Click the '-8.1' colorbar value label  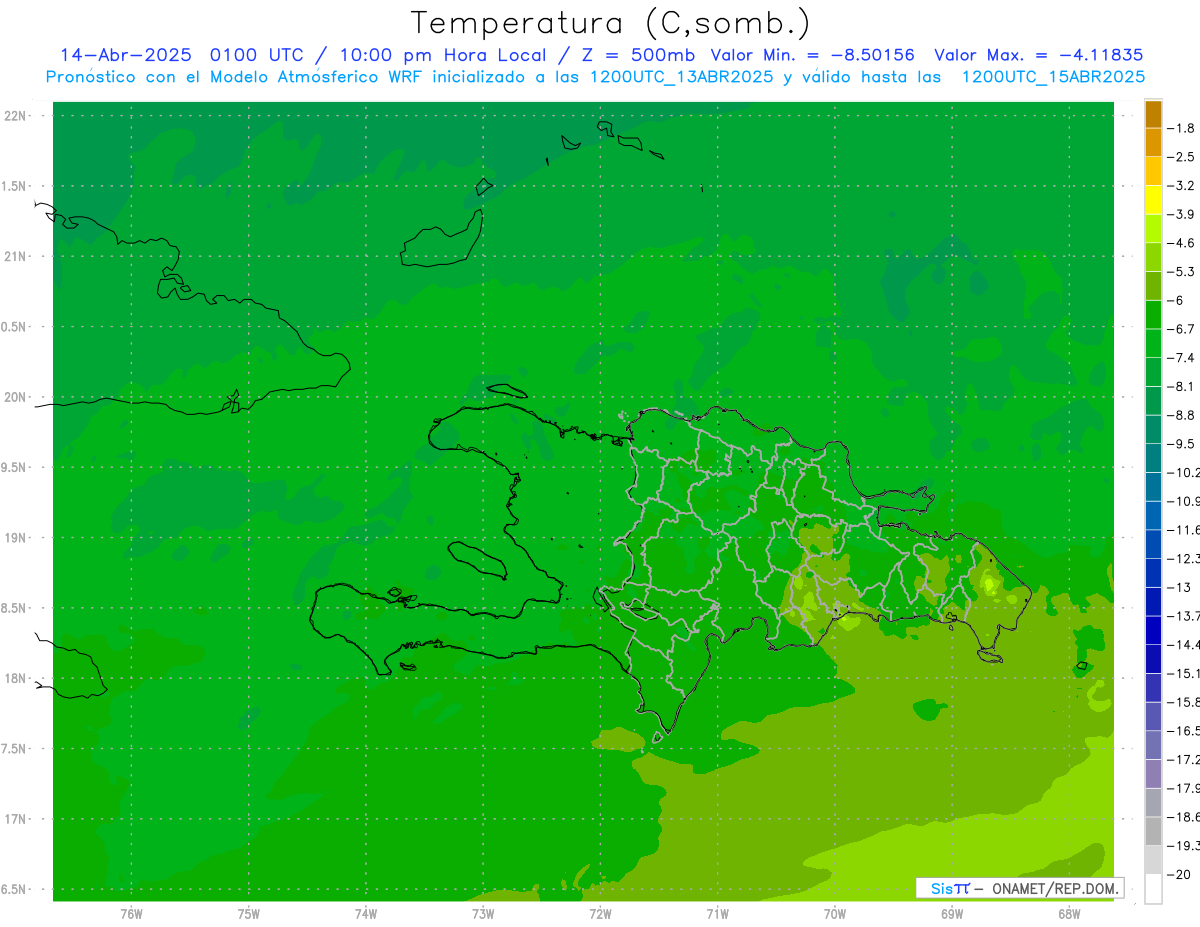coord(1181,386)
